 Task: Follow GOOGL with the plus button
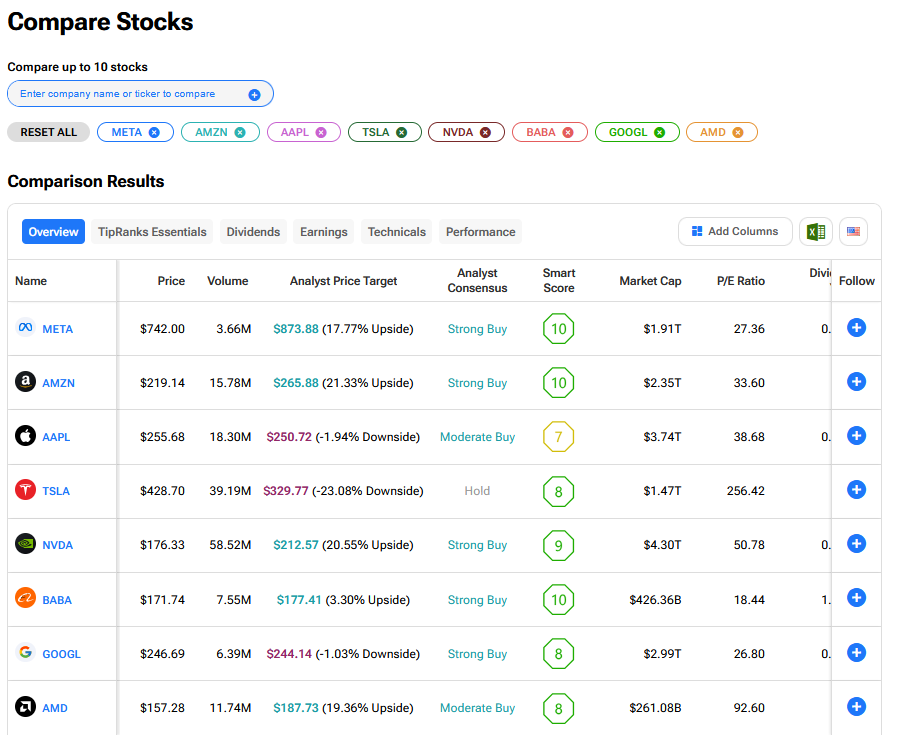pyautogui.click(x=857, y=652)
